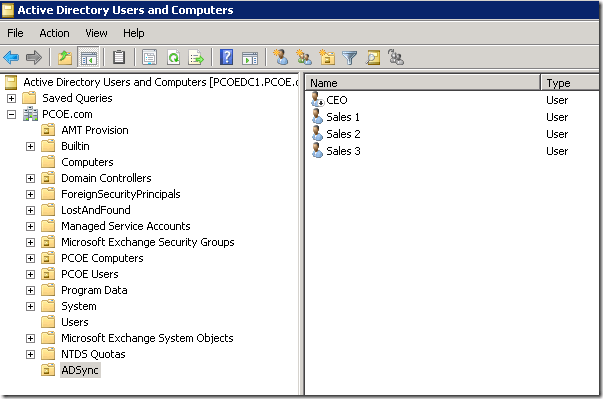Click the Type cell of CEO row
The image size is (603, 399).
point(557,100)
